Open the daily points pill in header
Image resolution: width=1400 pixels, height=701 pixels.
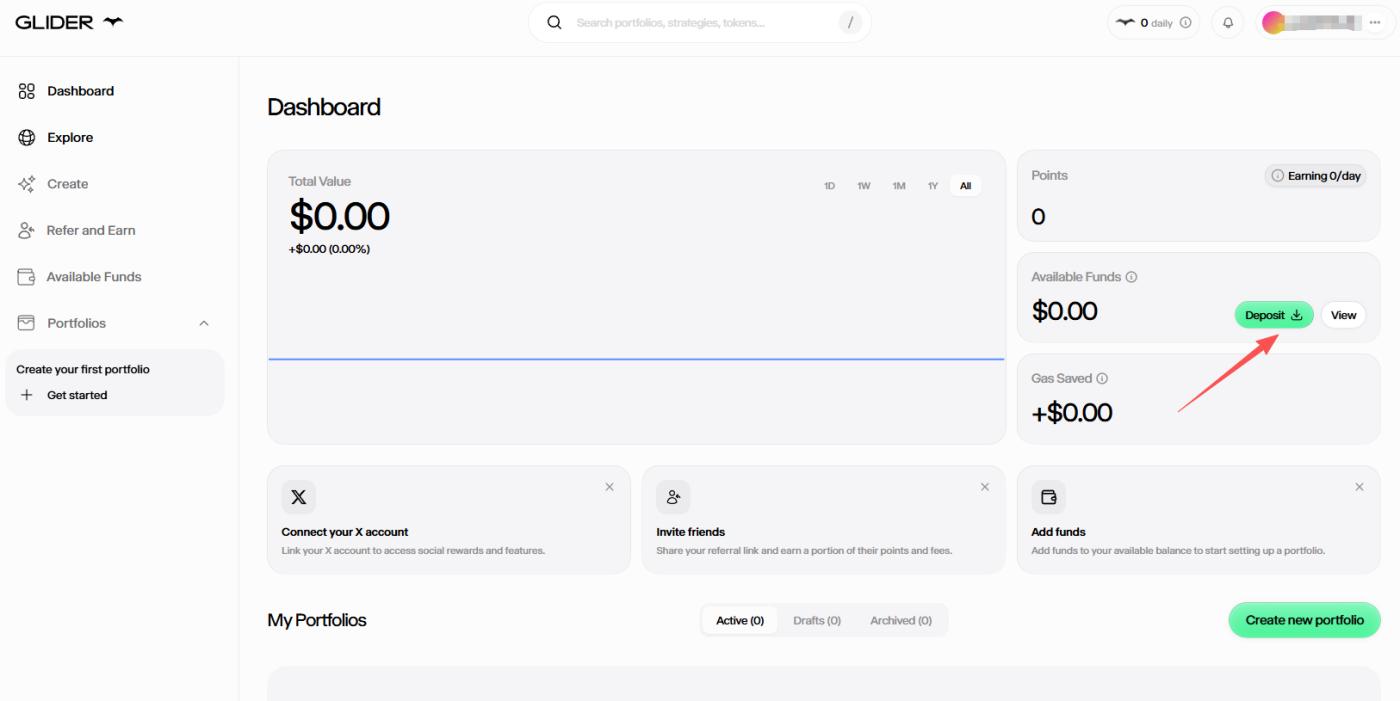(x=1153, y=23)
